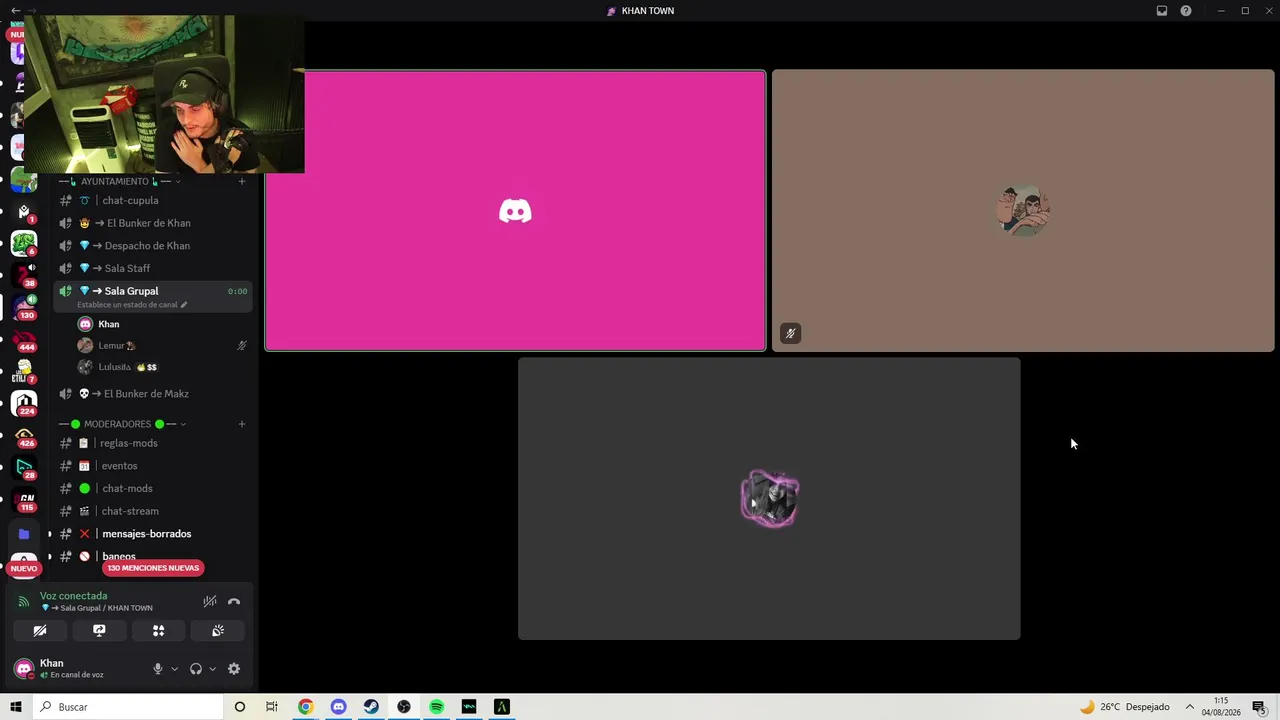Screen dimensions: 1280x720
Task: Open the Voz conectada connection details
Action: pos(74,596)
